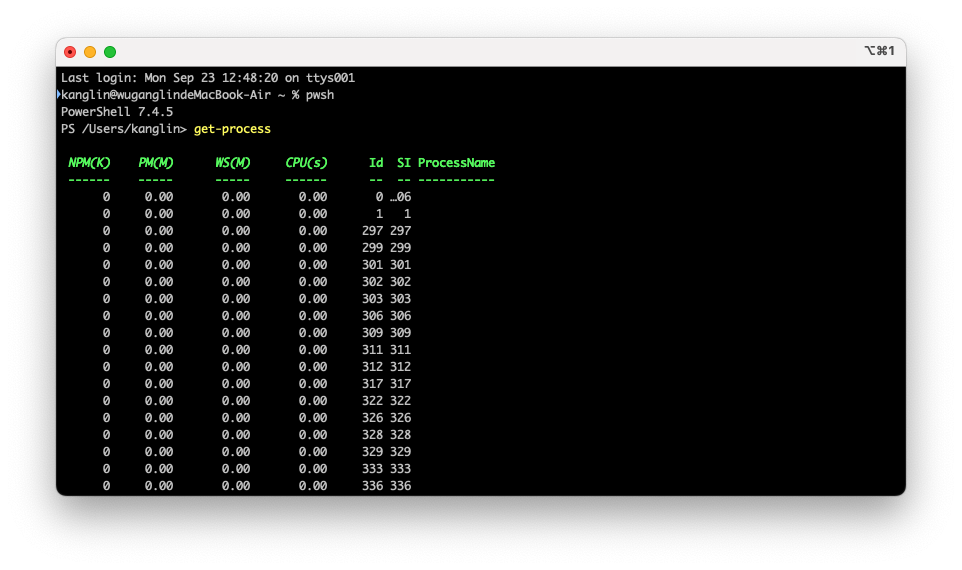Click Id column value 306
This screenshot has width=962, height=570.
tap(372, 316)
